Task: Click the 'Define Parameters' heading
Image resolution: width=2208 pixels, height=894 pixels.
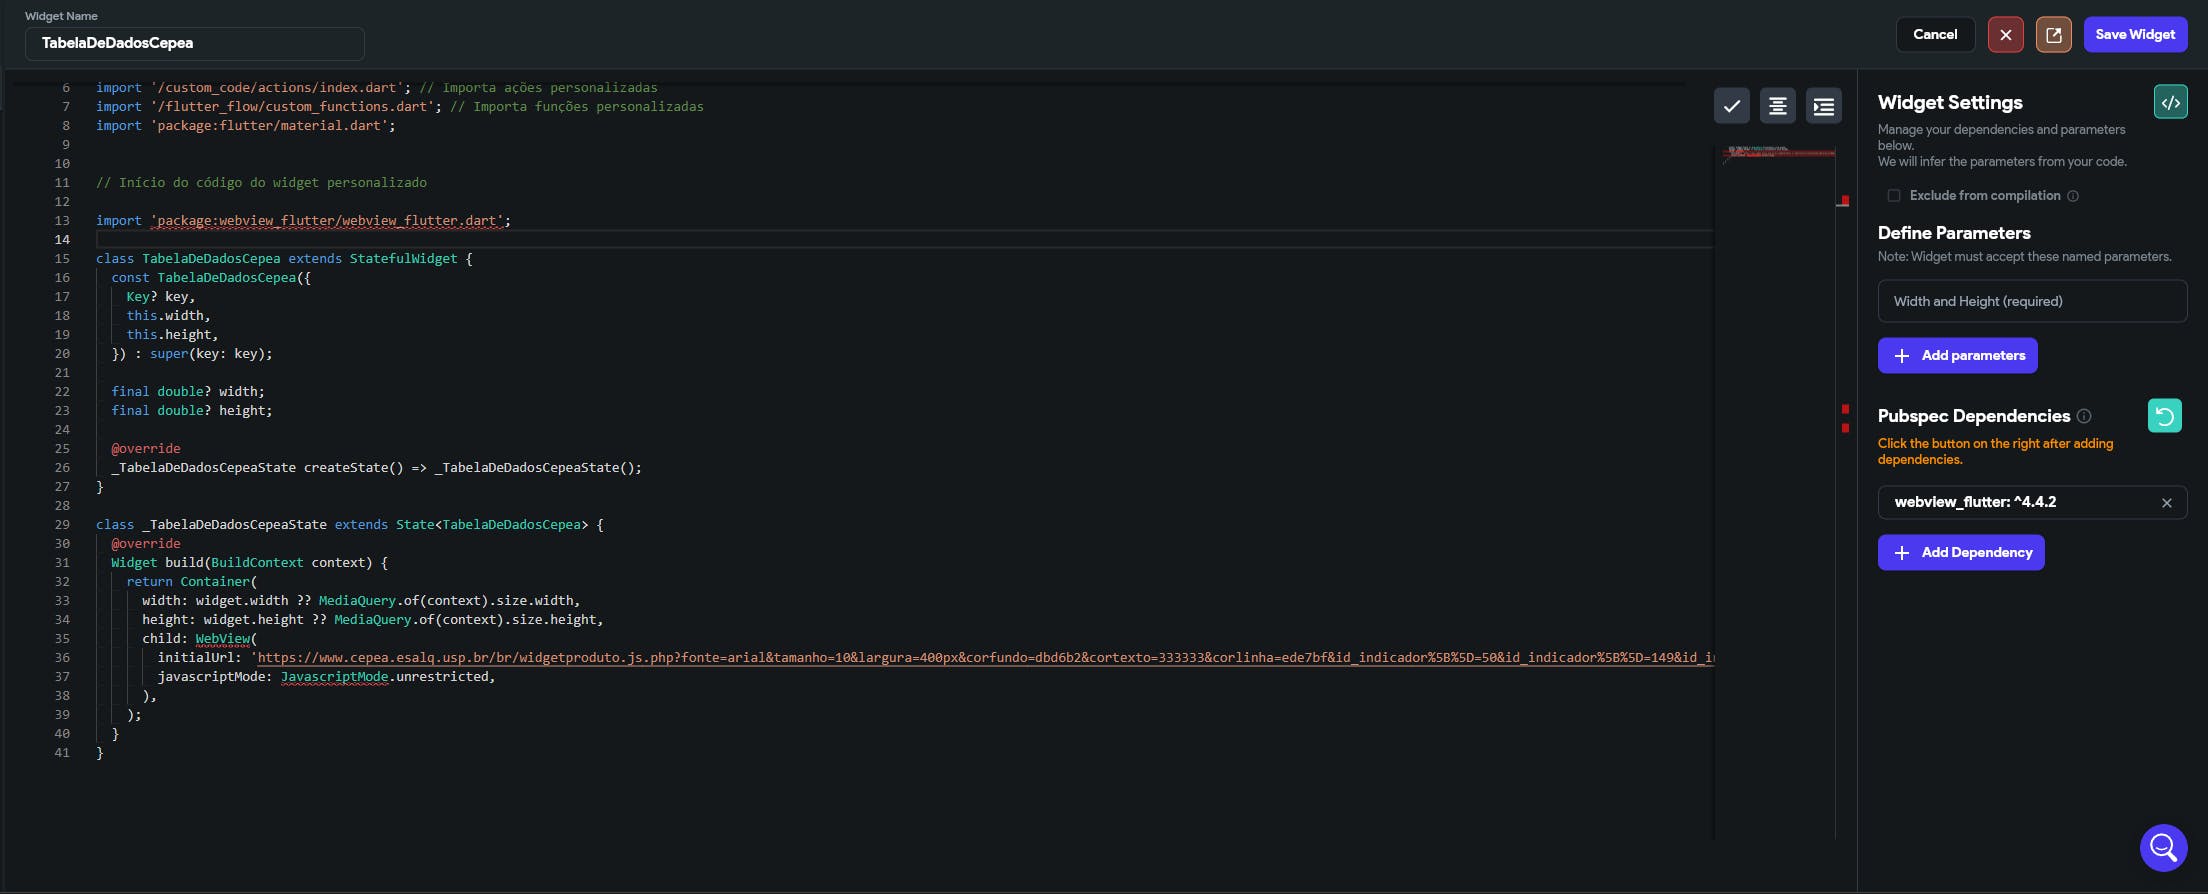Action: 1954,233
